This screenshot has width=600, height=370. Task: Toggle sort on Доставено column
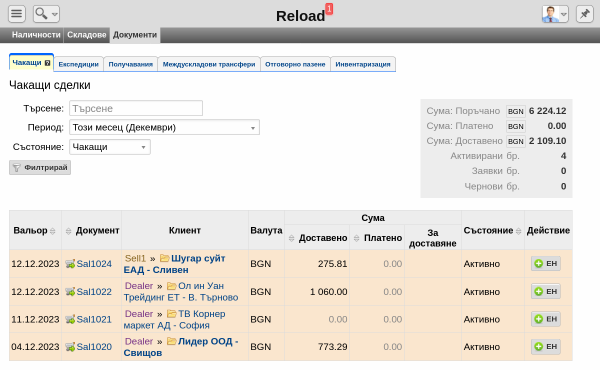(x=291, y=238)
